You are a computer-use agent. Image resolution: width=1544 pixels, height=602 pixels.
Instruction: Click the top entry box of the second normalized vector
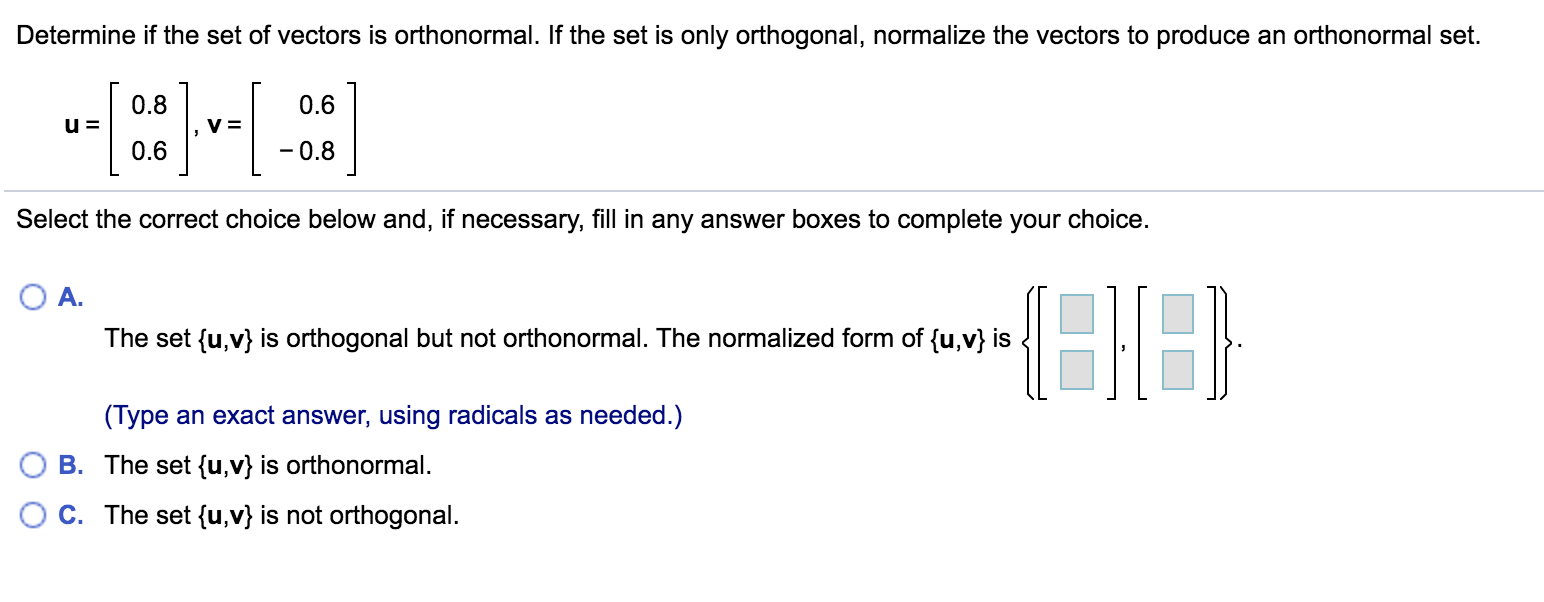click(1177, 314)
